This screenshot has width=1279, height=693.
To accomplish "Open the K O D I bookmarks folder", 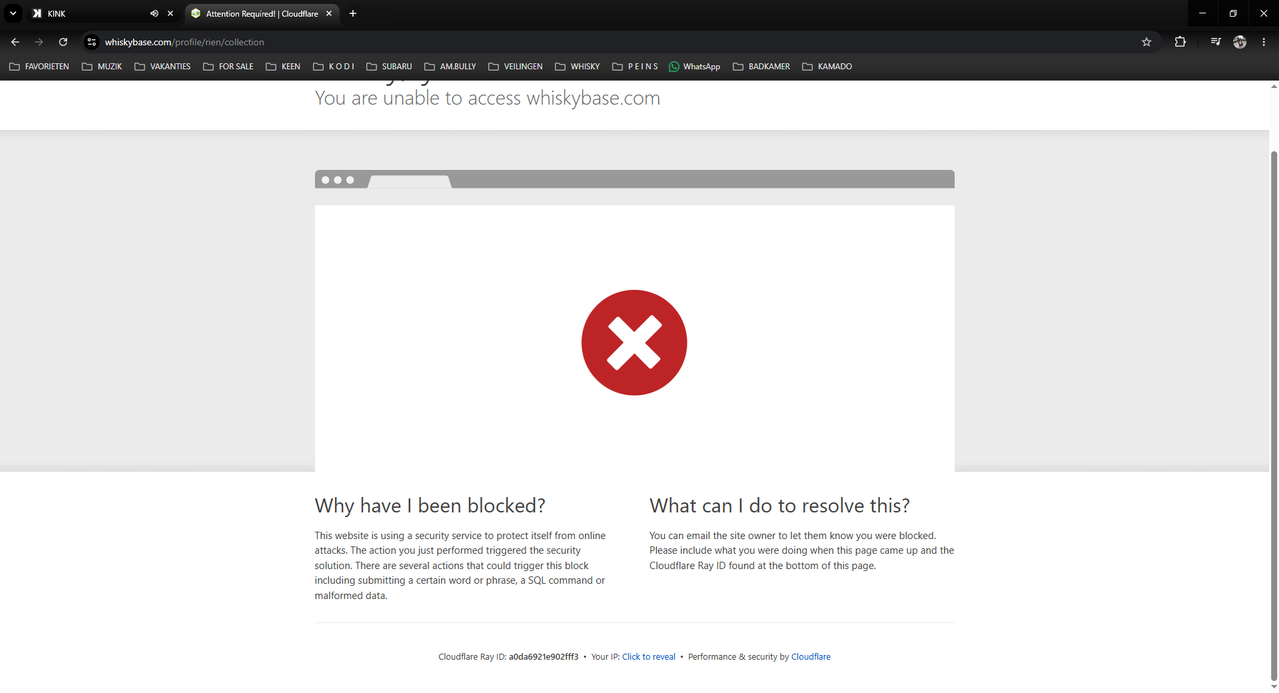I will pos(334,67).
